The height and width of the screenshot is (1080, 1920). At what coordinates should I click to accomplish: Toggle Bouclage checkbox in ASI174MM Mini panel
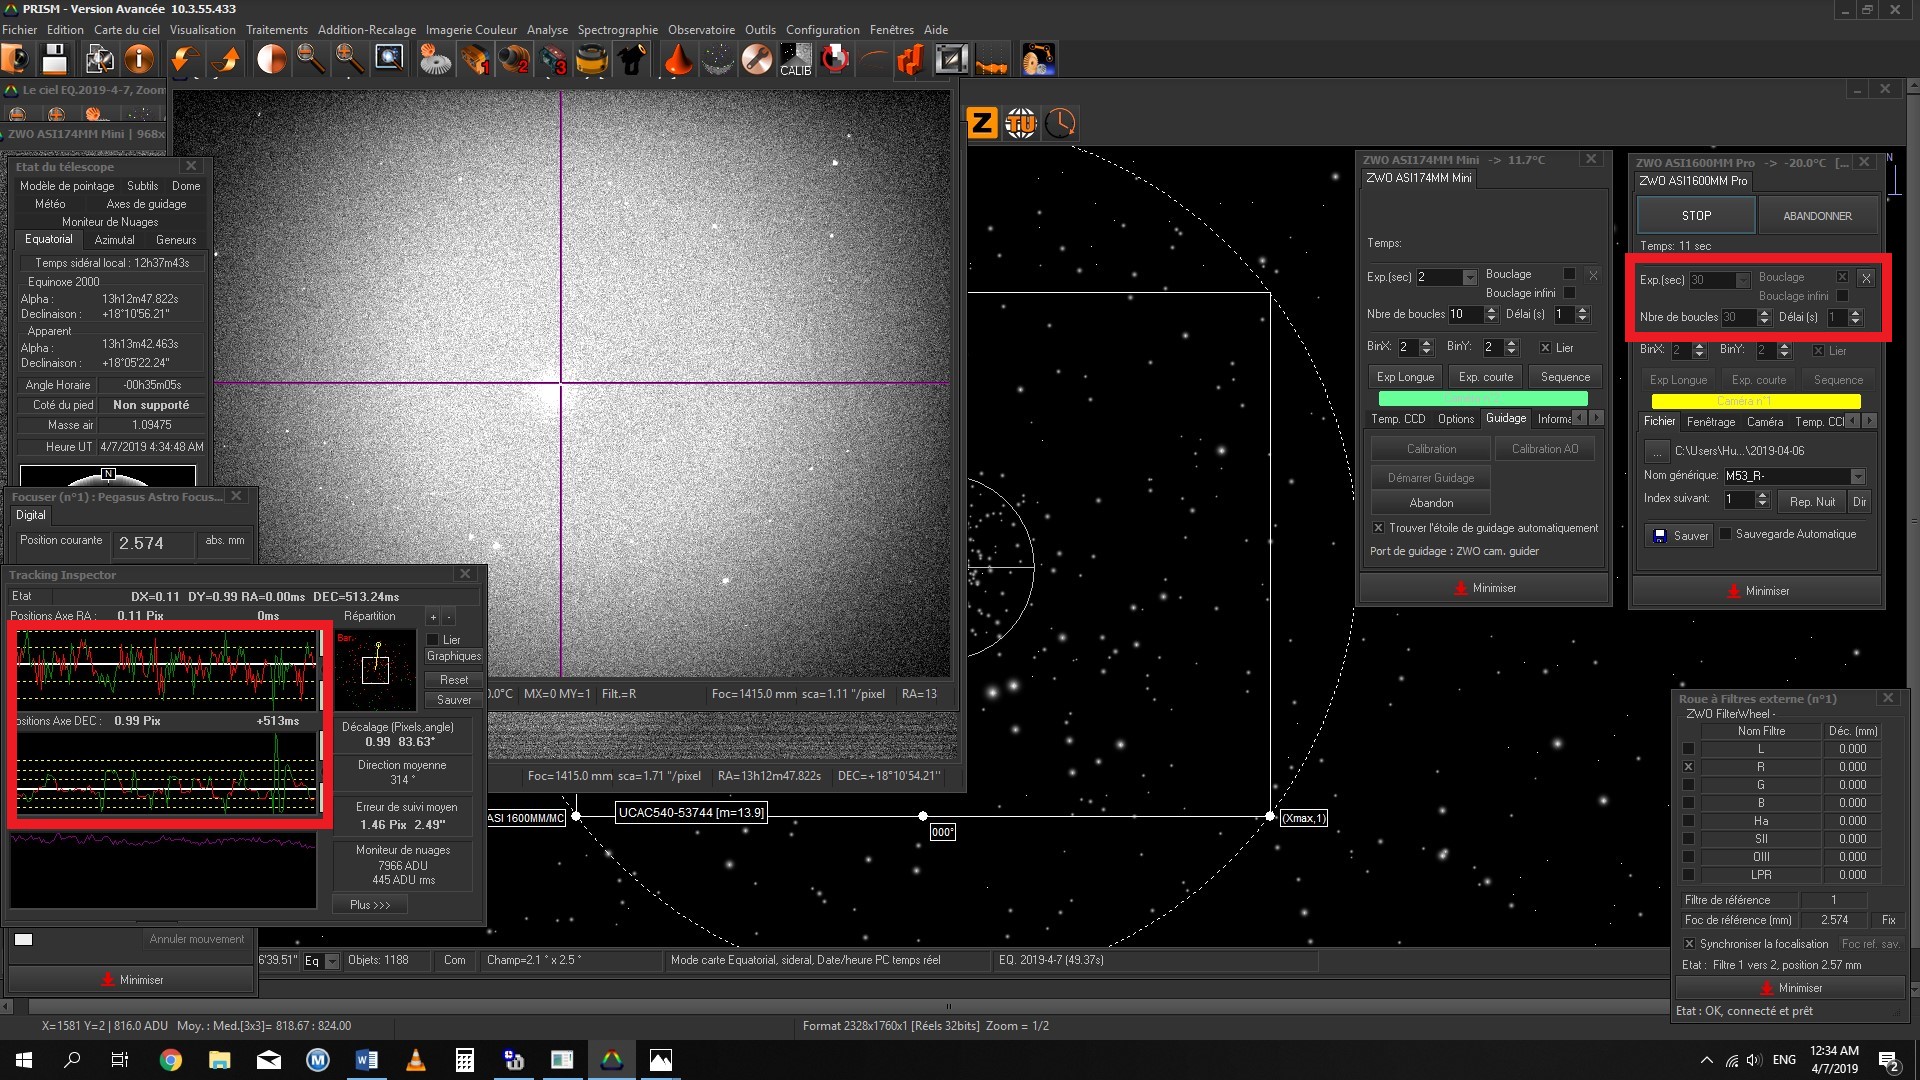point(1569,274)
